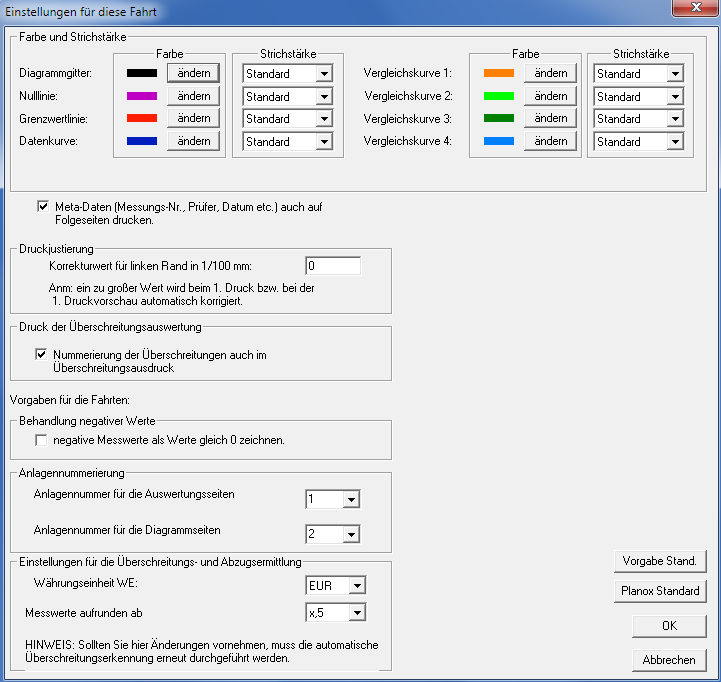
Task: Click ändern next to Vergleichskurve 4
Action: point(550,141)
